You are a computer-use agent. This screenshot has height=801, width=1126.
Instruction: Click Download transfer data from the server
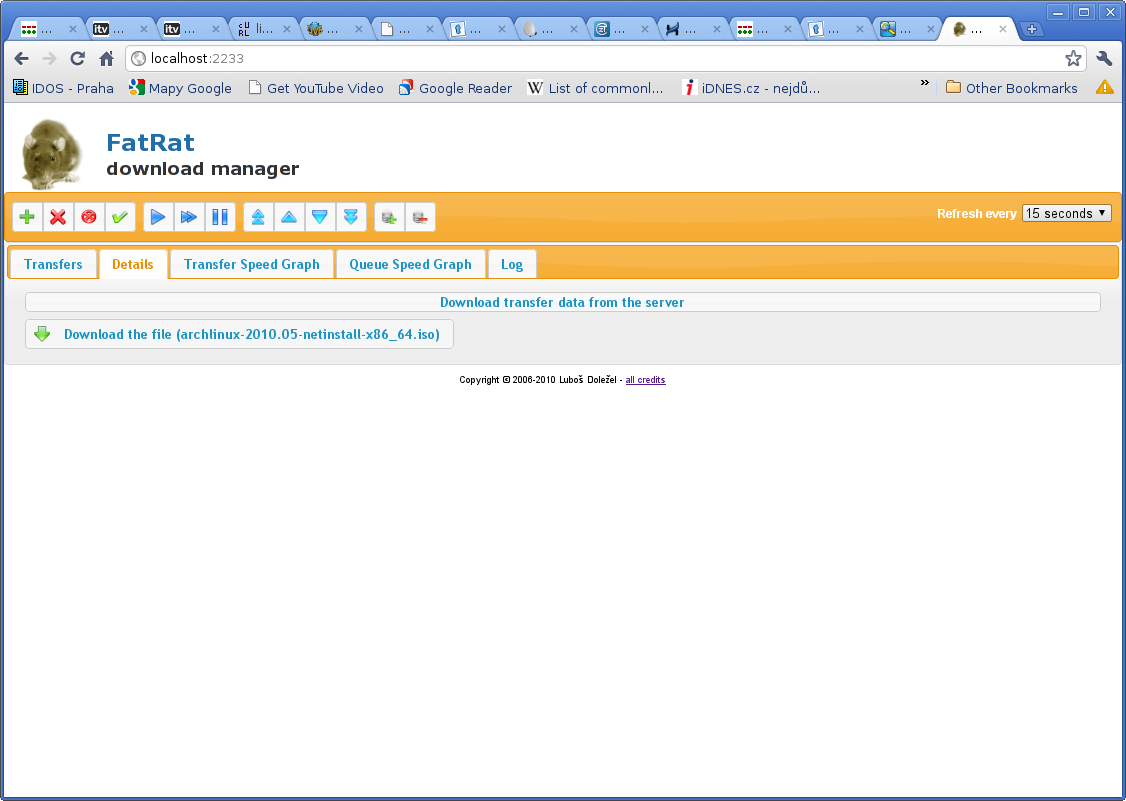click(x=562, y=302)
